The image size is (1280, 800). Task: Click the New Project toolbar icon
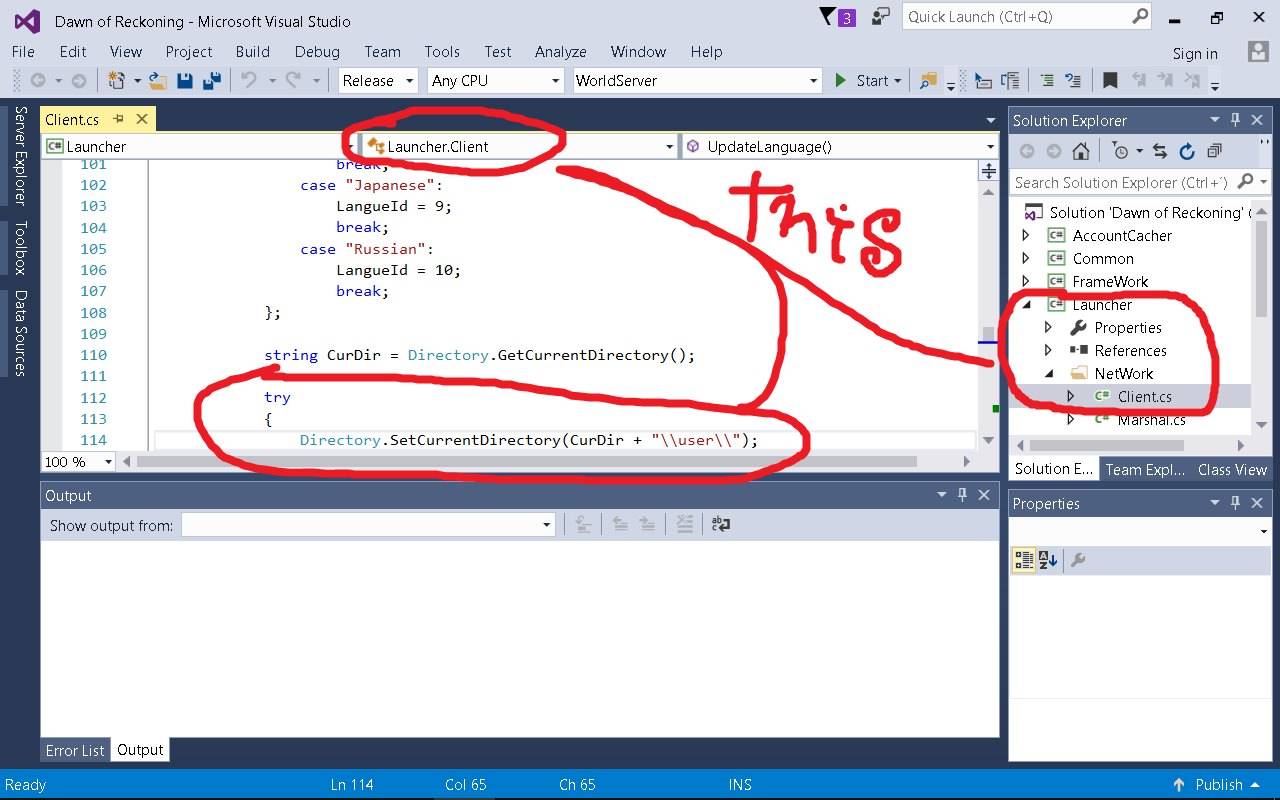point(117,81)
